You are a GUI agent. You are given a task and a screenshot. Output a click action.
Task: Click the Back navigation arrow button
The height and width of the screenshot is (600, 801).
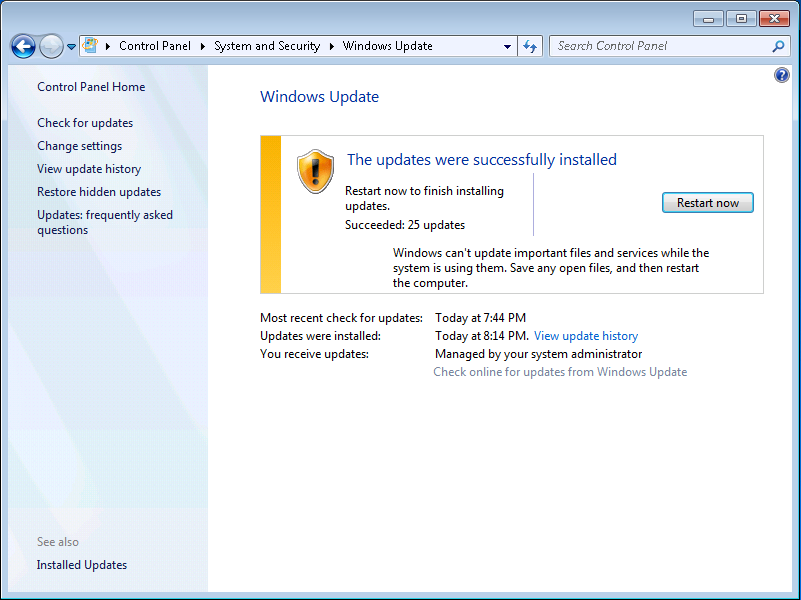point(23,46)
